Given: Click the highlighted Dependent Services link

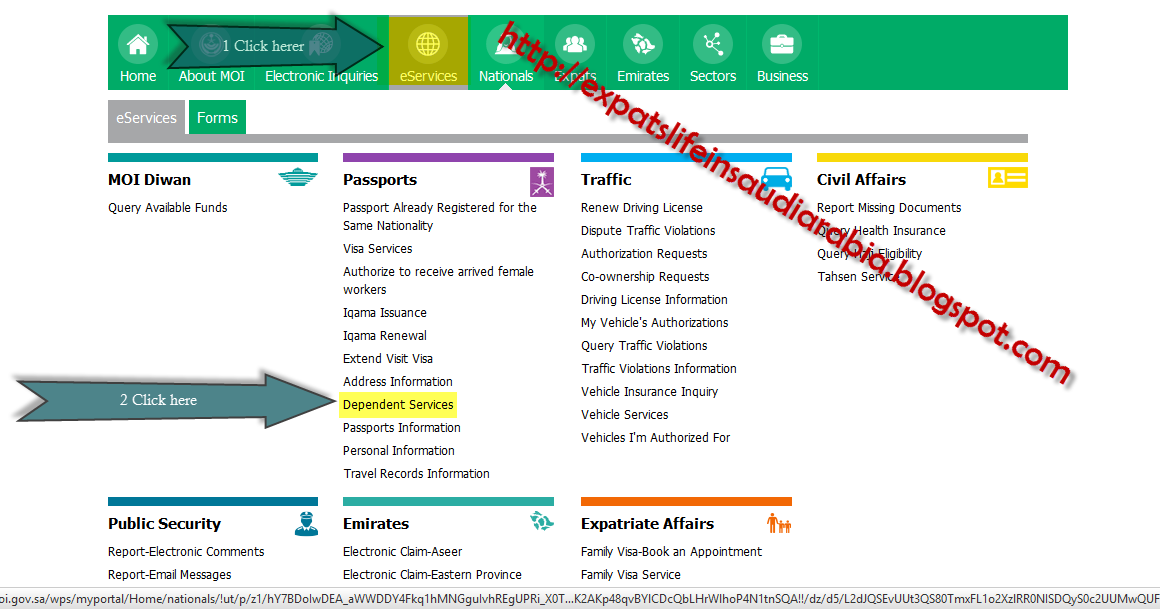Looking at the screenshot, I should pyautogui.click(x=398, y=405).
